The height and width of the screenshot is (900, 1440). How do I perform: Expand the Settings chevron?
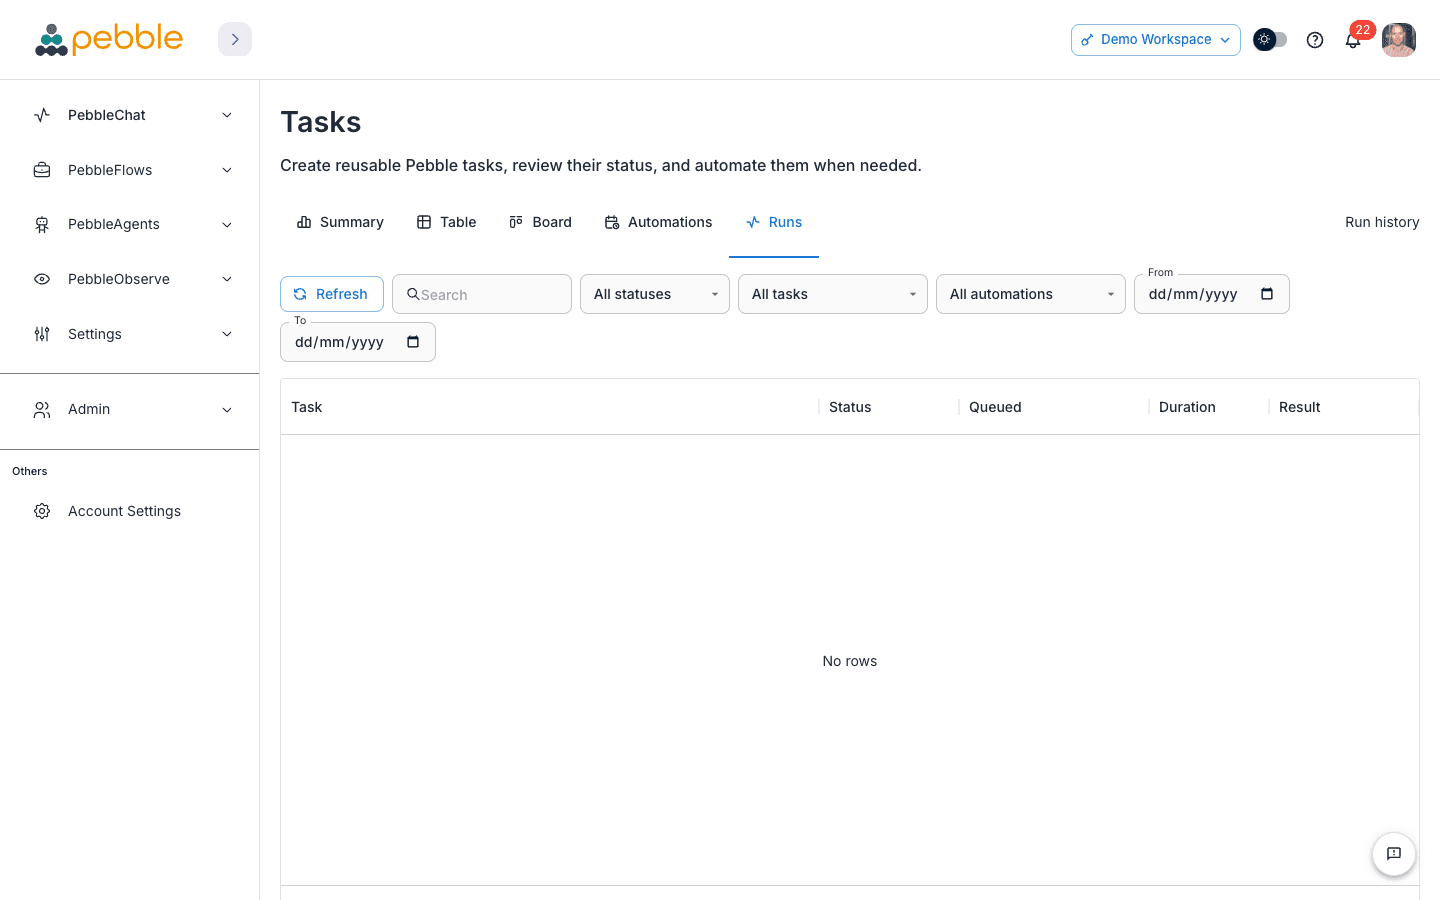click(x=227, y=334)
